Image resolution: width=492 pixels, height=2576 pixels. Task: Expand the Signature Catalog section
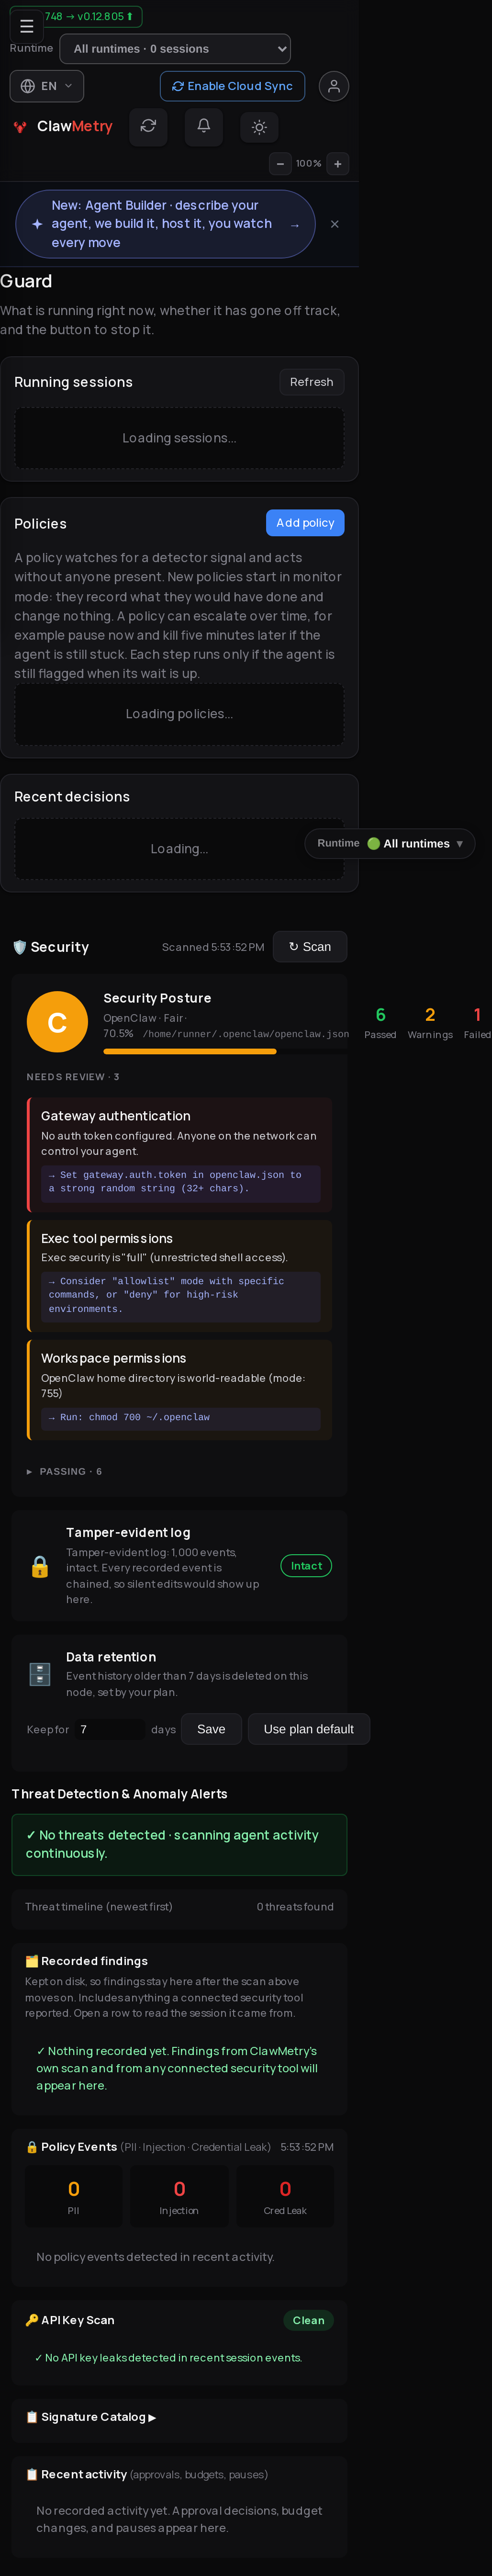click(x=91, y=2417)
